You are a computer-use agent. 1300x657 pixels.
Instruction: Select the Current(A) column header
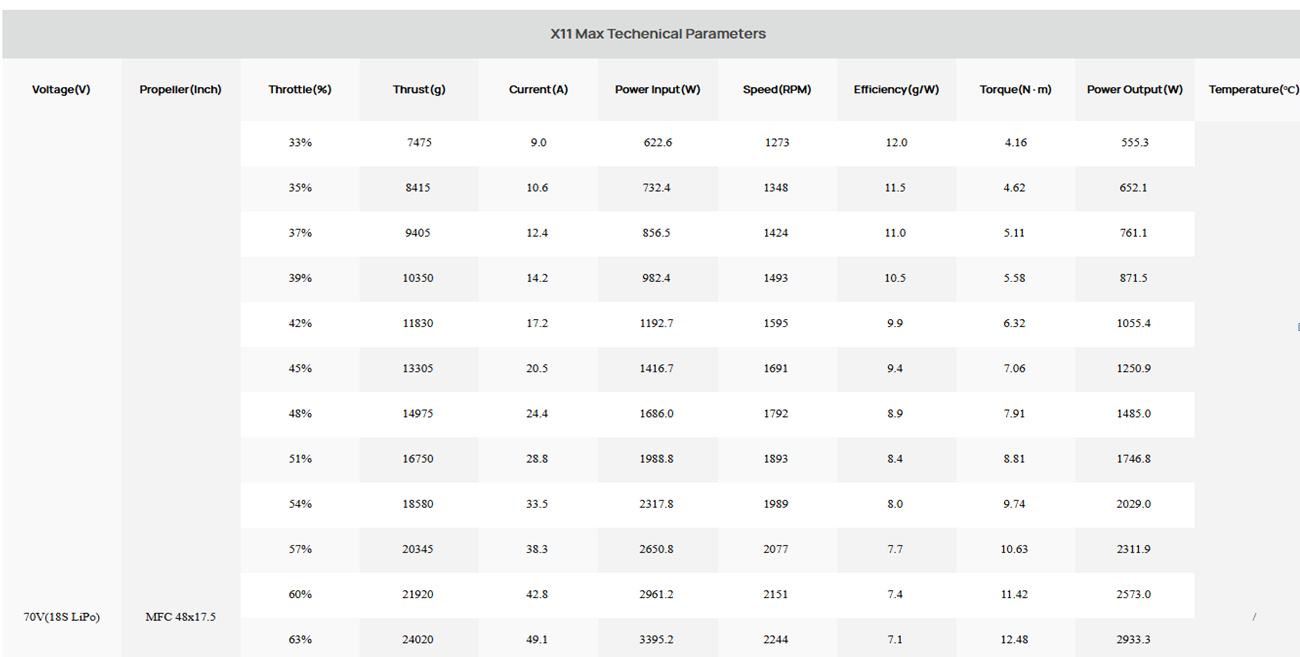point(538,90)
